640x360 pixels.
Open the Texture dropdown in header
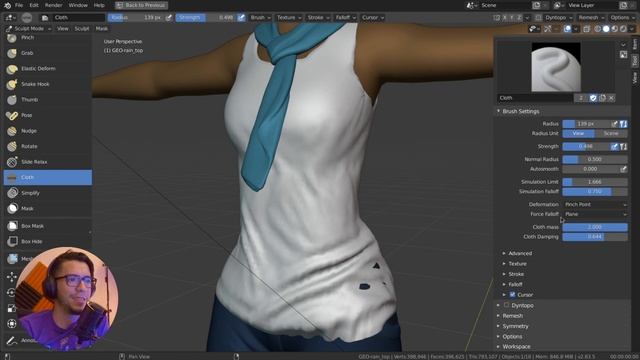point(289,18)
